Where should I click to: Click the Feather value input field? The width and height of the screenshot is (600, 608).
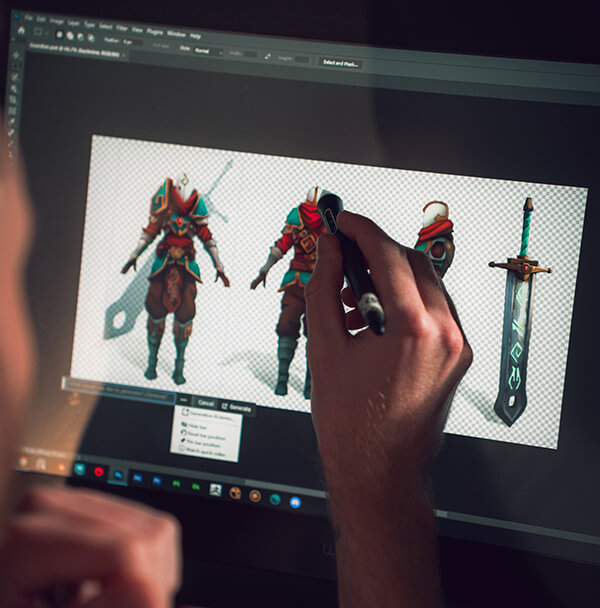(132, 41)
